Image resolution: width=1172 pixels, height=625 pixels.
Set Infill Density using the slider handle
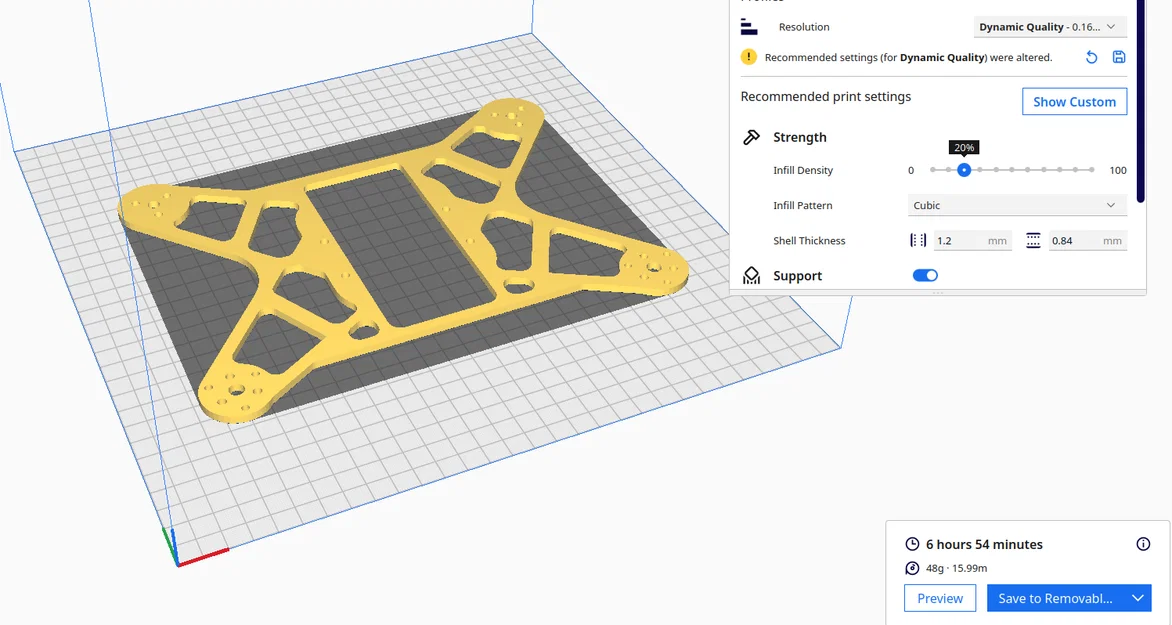963,170
